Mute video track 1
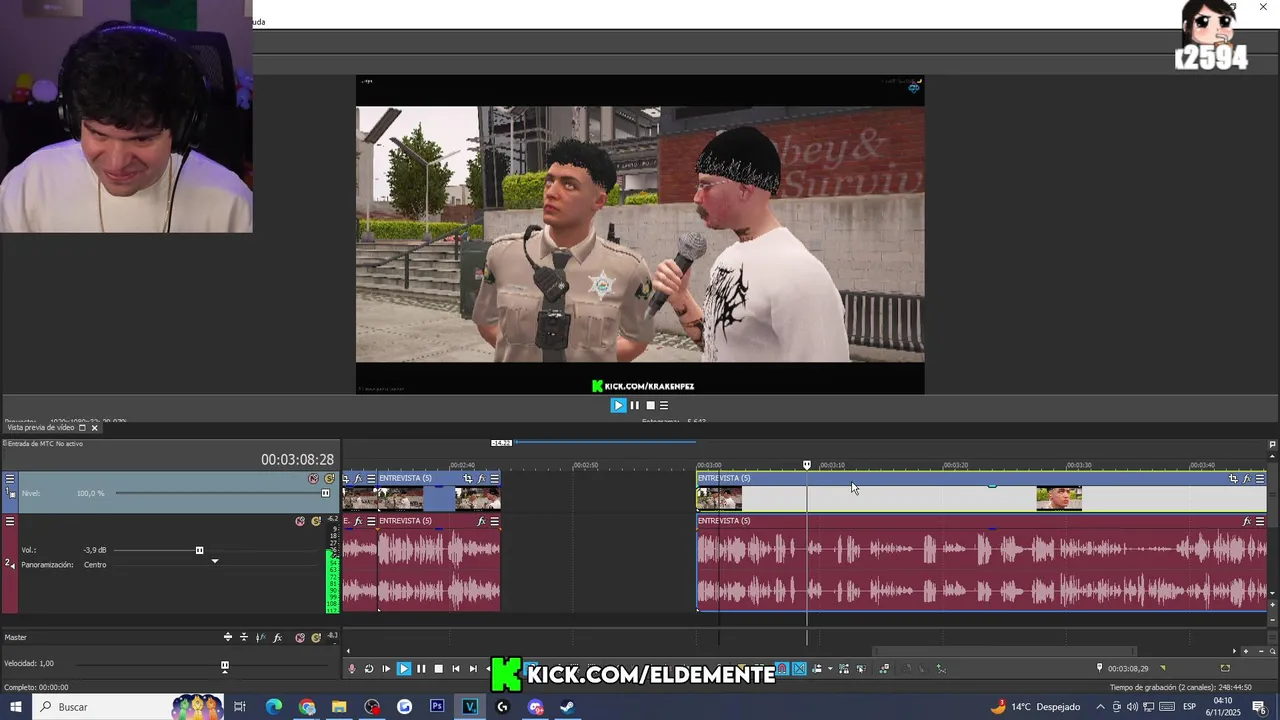 pos(313,479)
